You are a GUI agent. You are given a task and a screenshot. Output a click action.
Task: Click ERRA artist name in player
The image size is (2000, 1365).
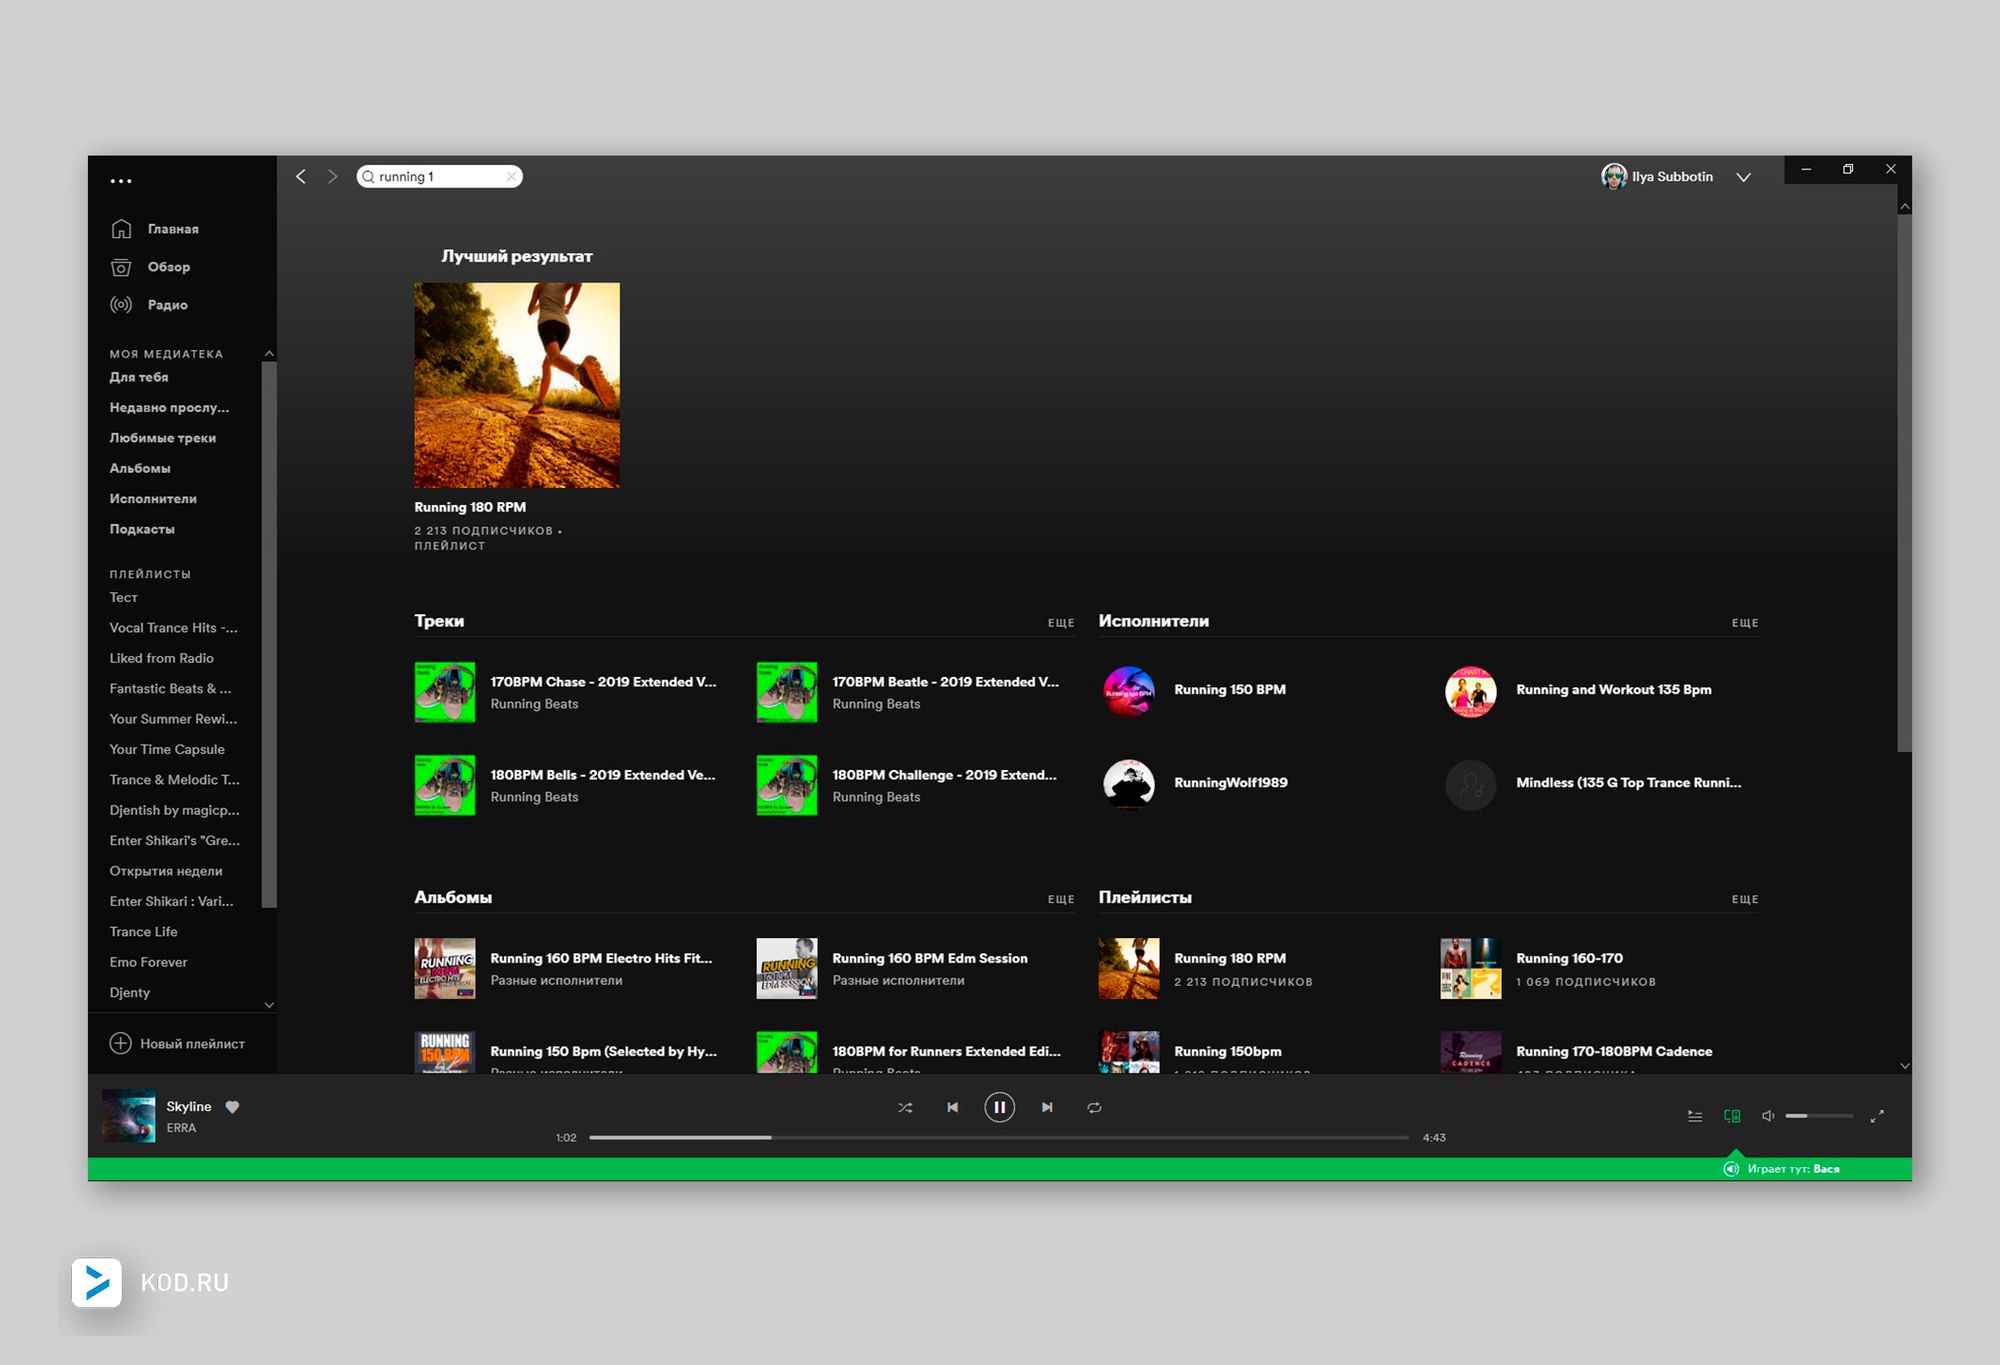pos(181,1128)
